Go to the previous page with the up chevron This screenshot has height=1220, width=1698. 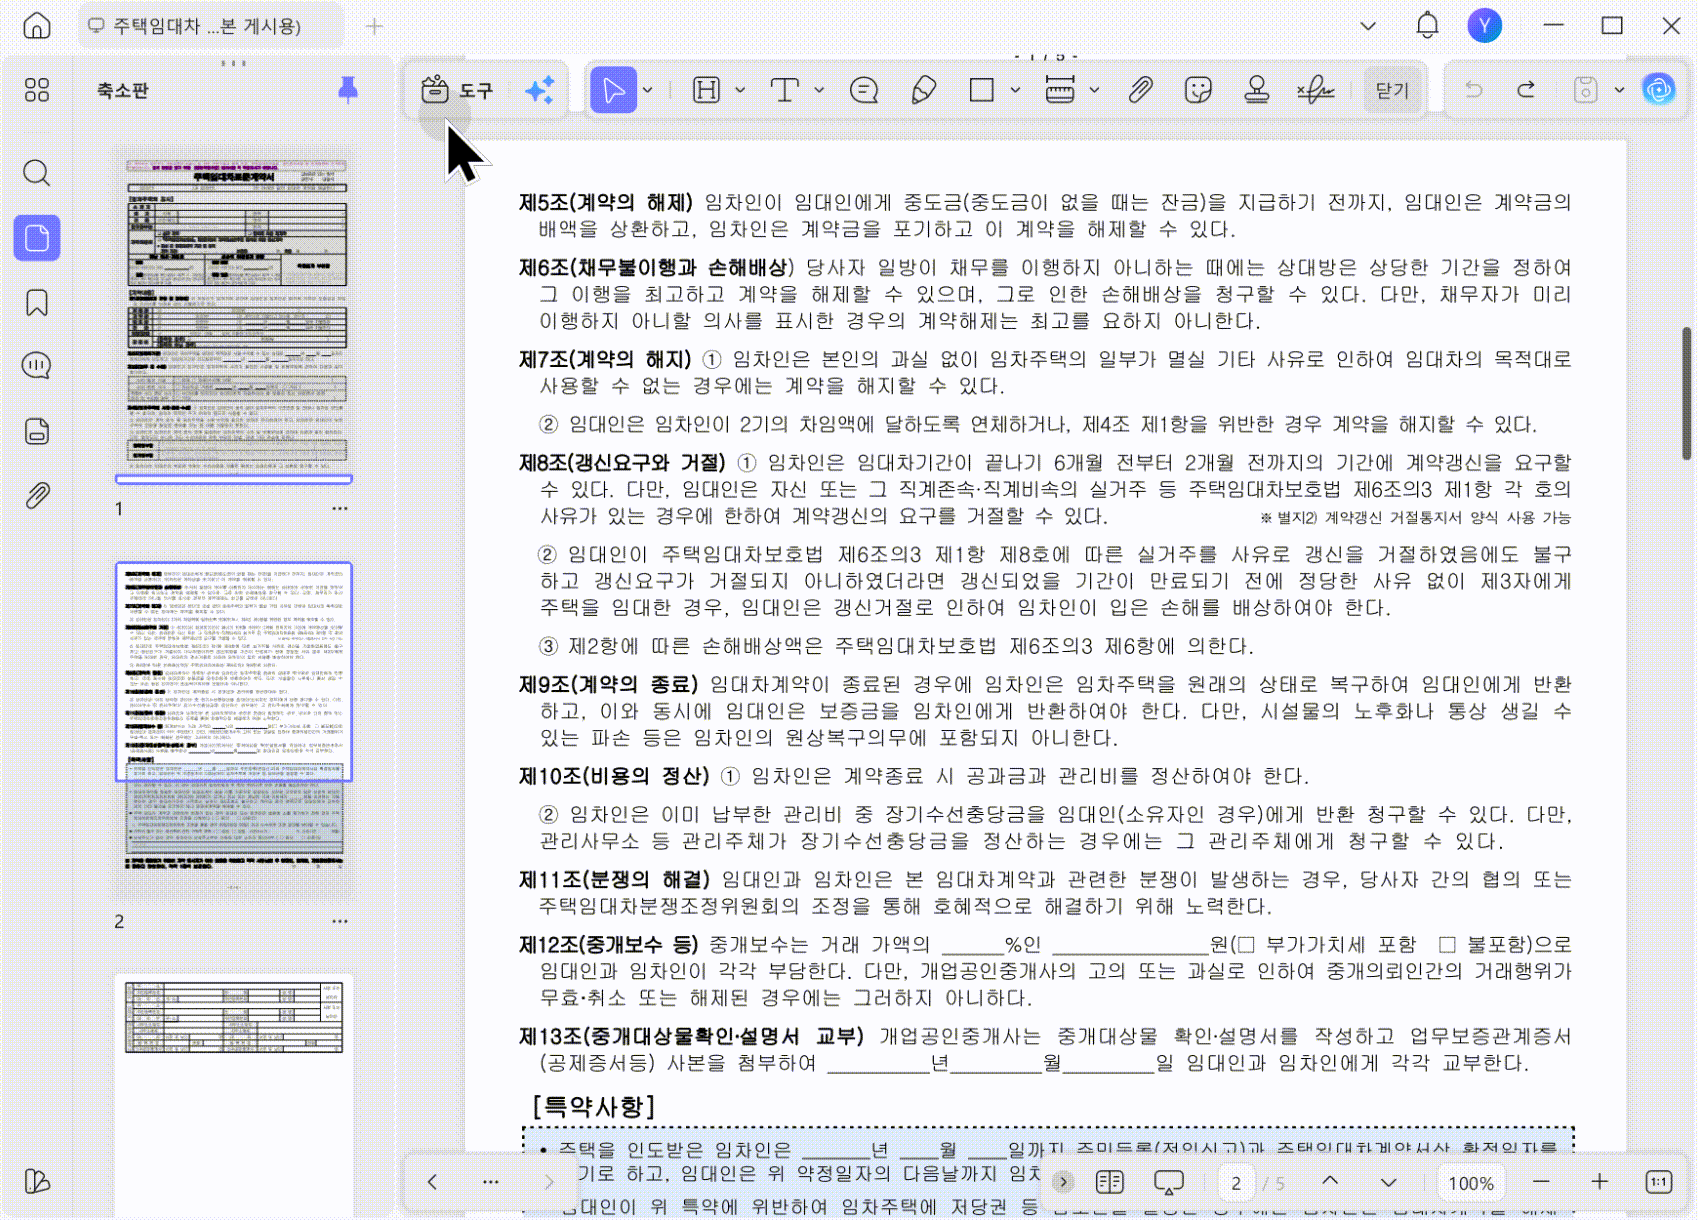1330,1182
